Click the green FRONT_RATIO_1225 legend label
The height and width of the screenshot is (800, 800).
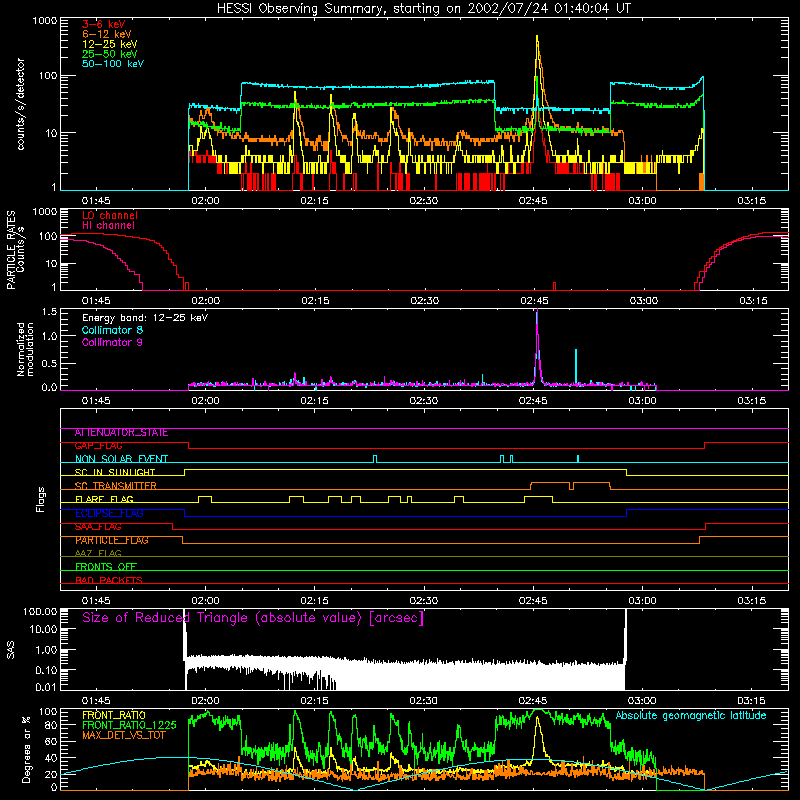coord(129,725)
